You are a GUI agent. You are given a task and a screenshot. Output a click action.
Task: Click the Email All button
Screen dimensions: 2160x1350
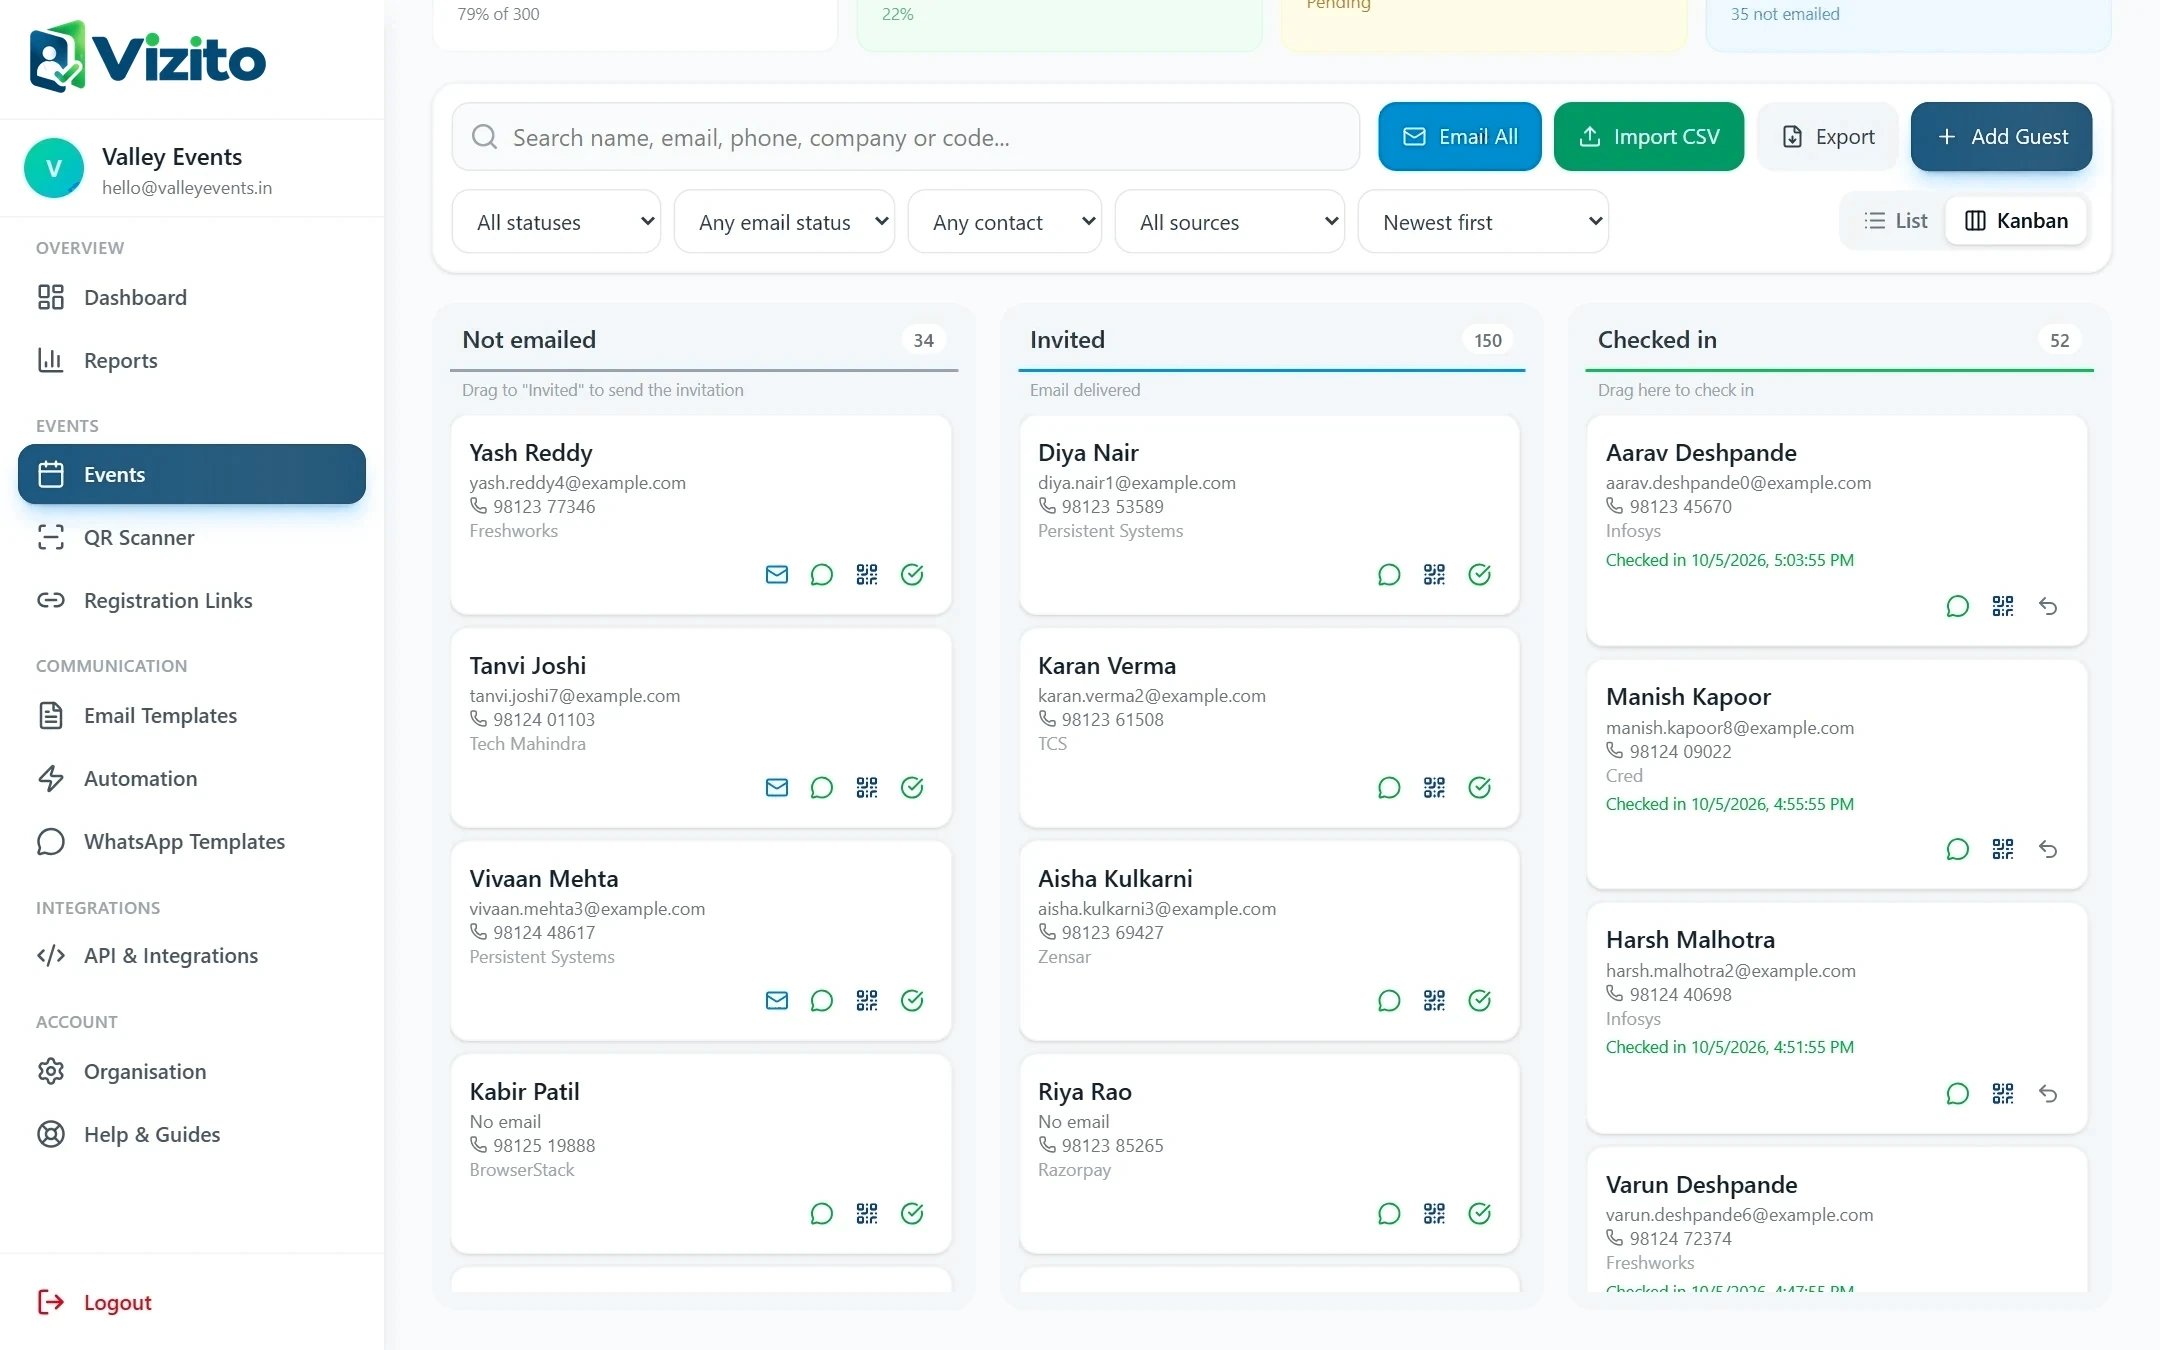pyautogui.click(x=1459, y=136)
